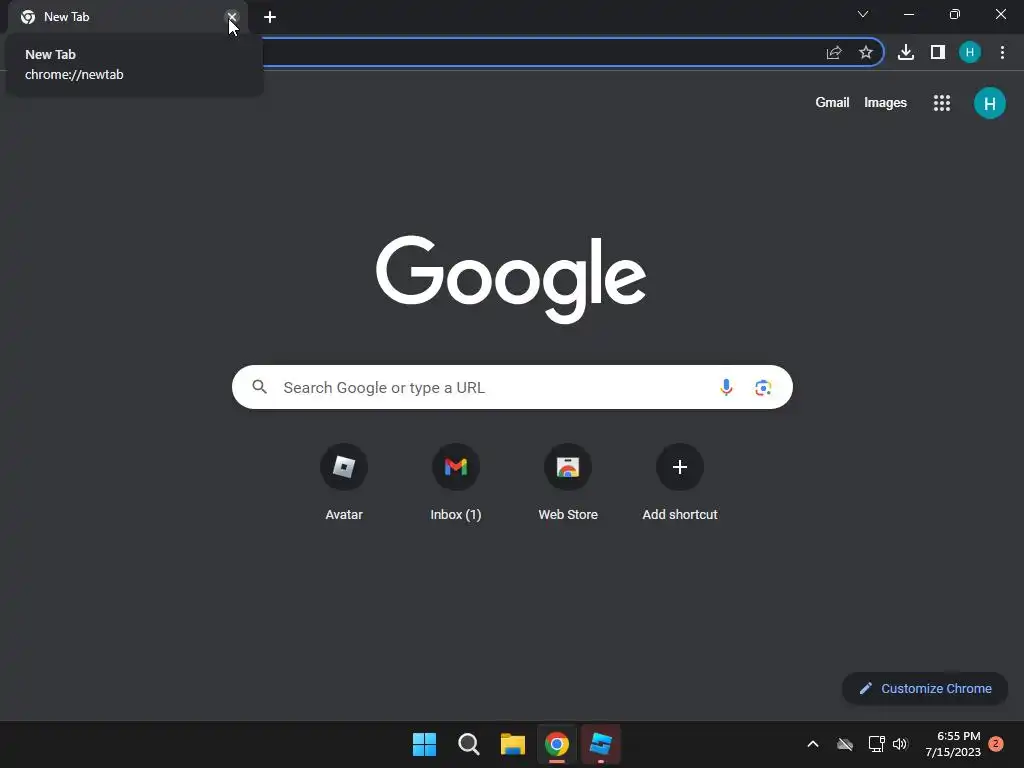Screen dimensions: 1024x768
Task: Open Windows taskbar search
Action: tap(468, 744)
